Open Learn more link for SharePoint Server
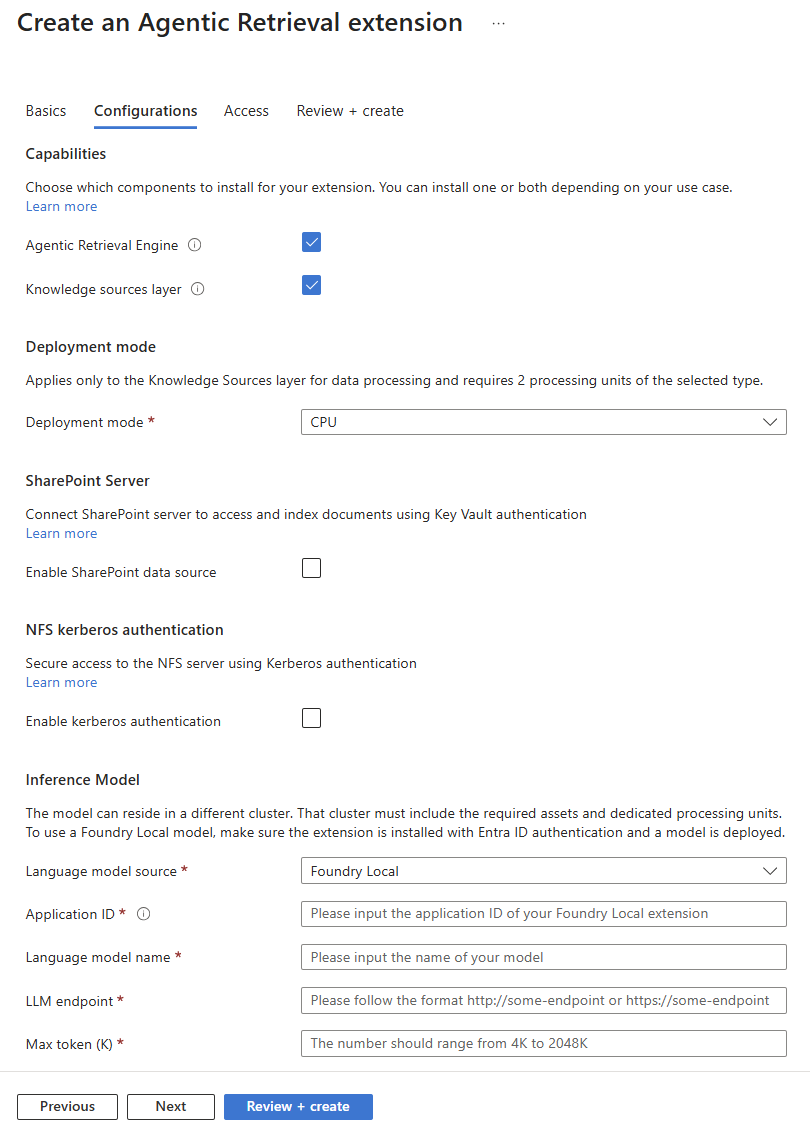The width and height of the screenshot is (810, 1129). [x=61, y=534]
